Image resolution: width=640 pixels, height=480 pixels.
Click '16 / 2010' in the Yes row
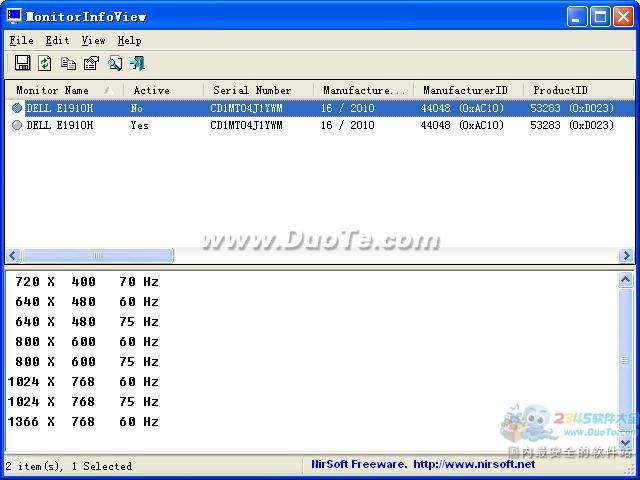(347, 125)
